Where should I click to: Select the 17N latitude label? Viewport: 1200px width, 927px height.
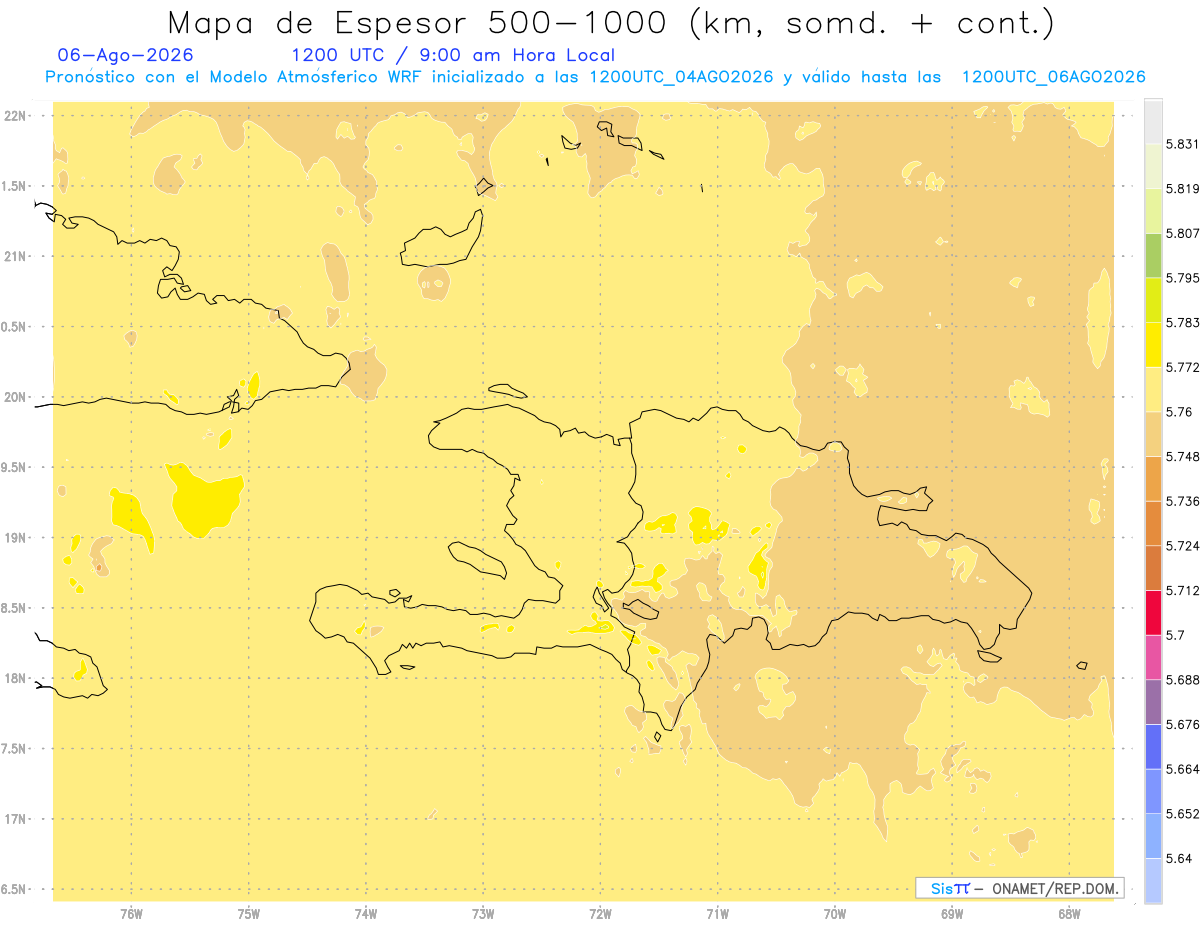coord(15,819)
